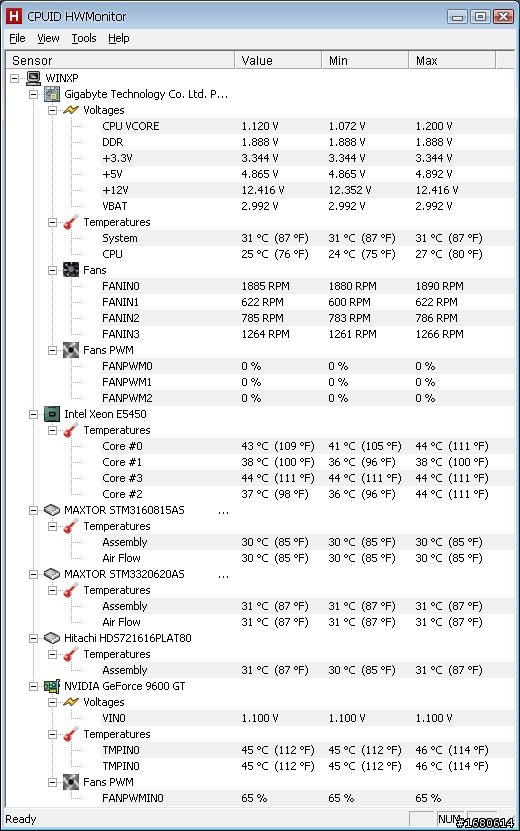Viewport: 520px width, 831px height.
Task: Click the thermometer icon under Intel Xeon
Action: pos(71,430)
